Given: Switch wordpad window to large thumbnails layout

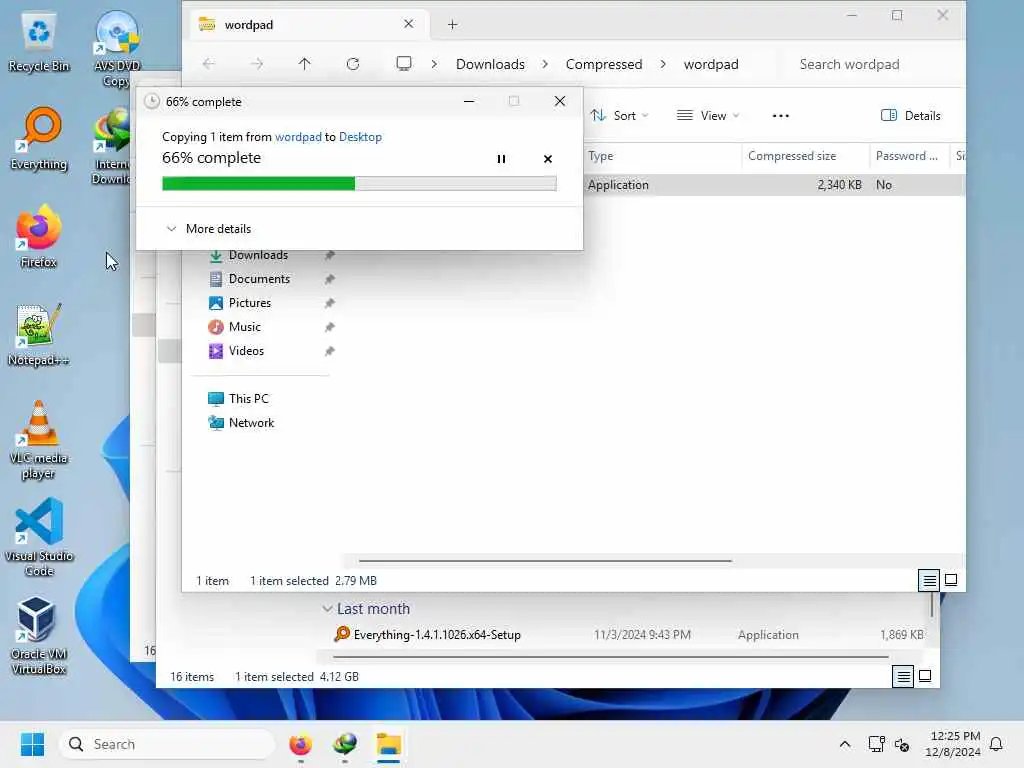Looking at the screenshot, I should [951, 580].
